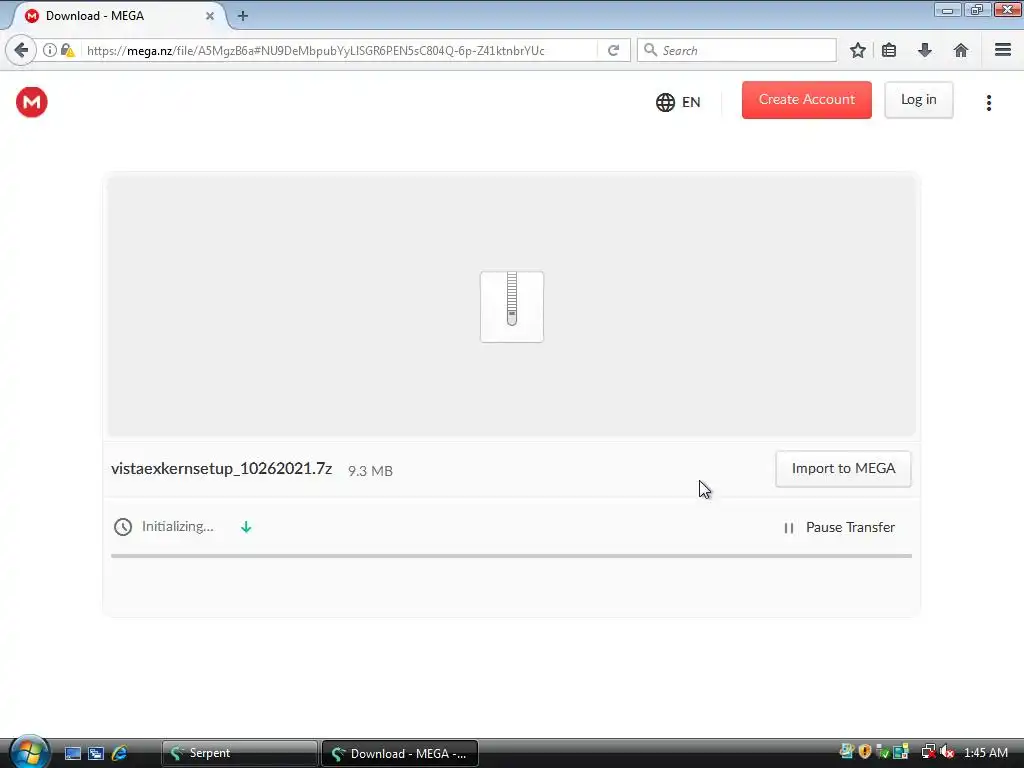
Task: Reload the page with refresh icon
Action: [613, 50]
